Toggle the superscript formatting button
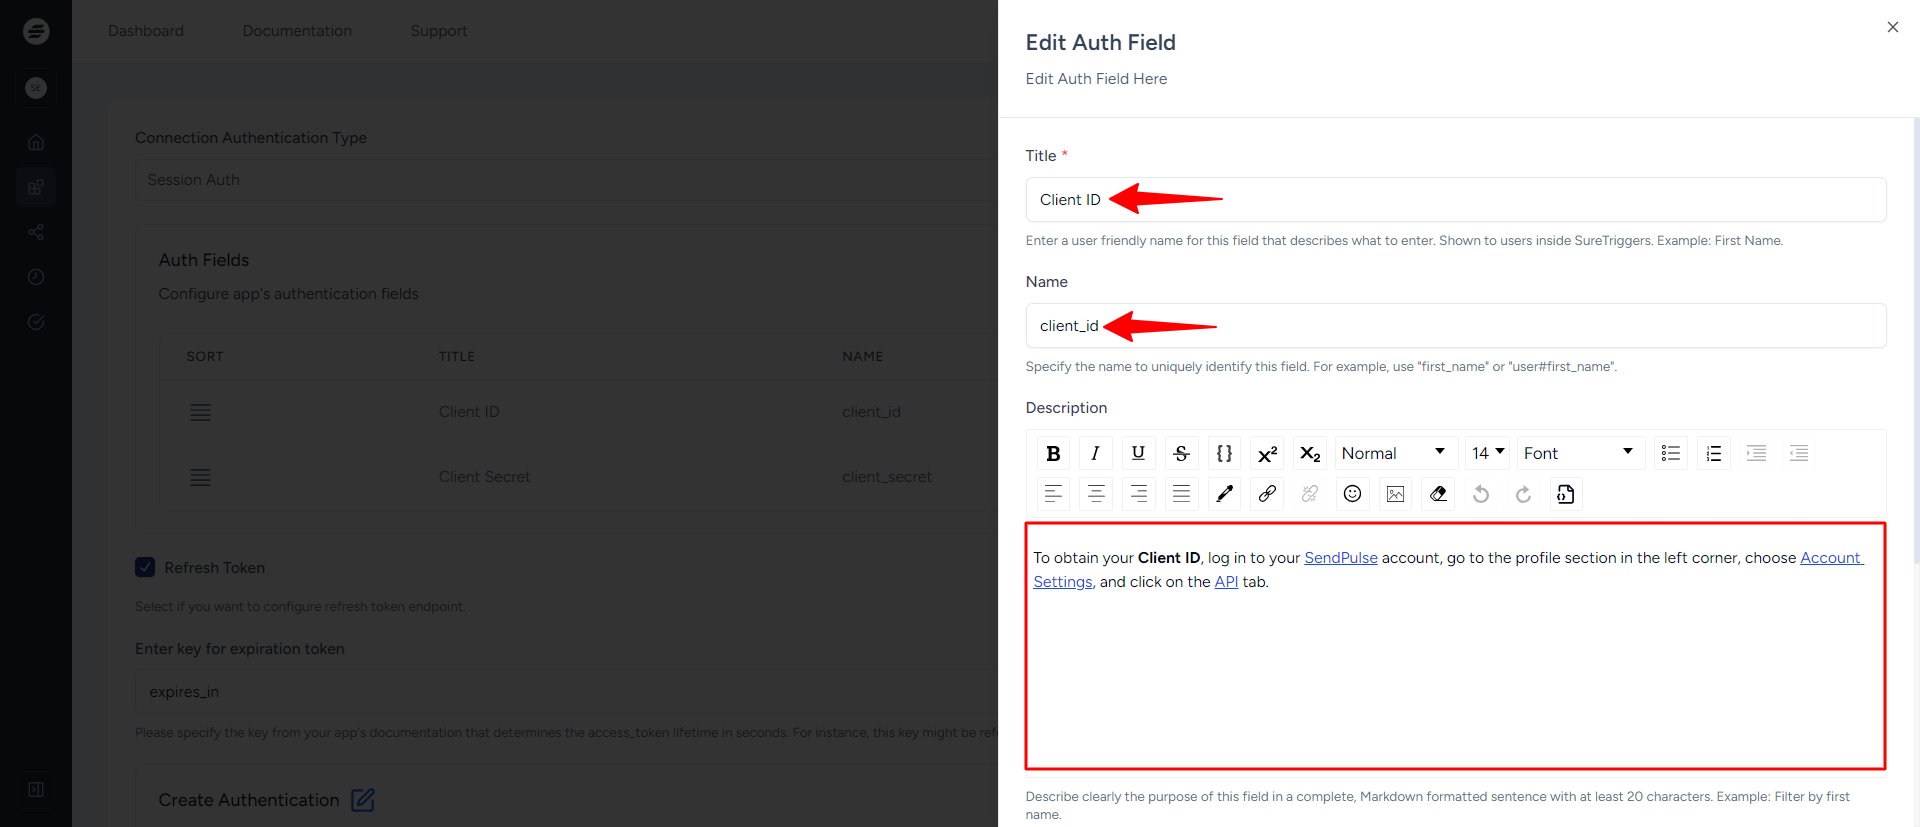The height and width of the screenshot is (827, 1920). [1267, 453]
